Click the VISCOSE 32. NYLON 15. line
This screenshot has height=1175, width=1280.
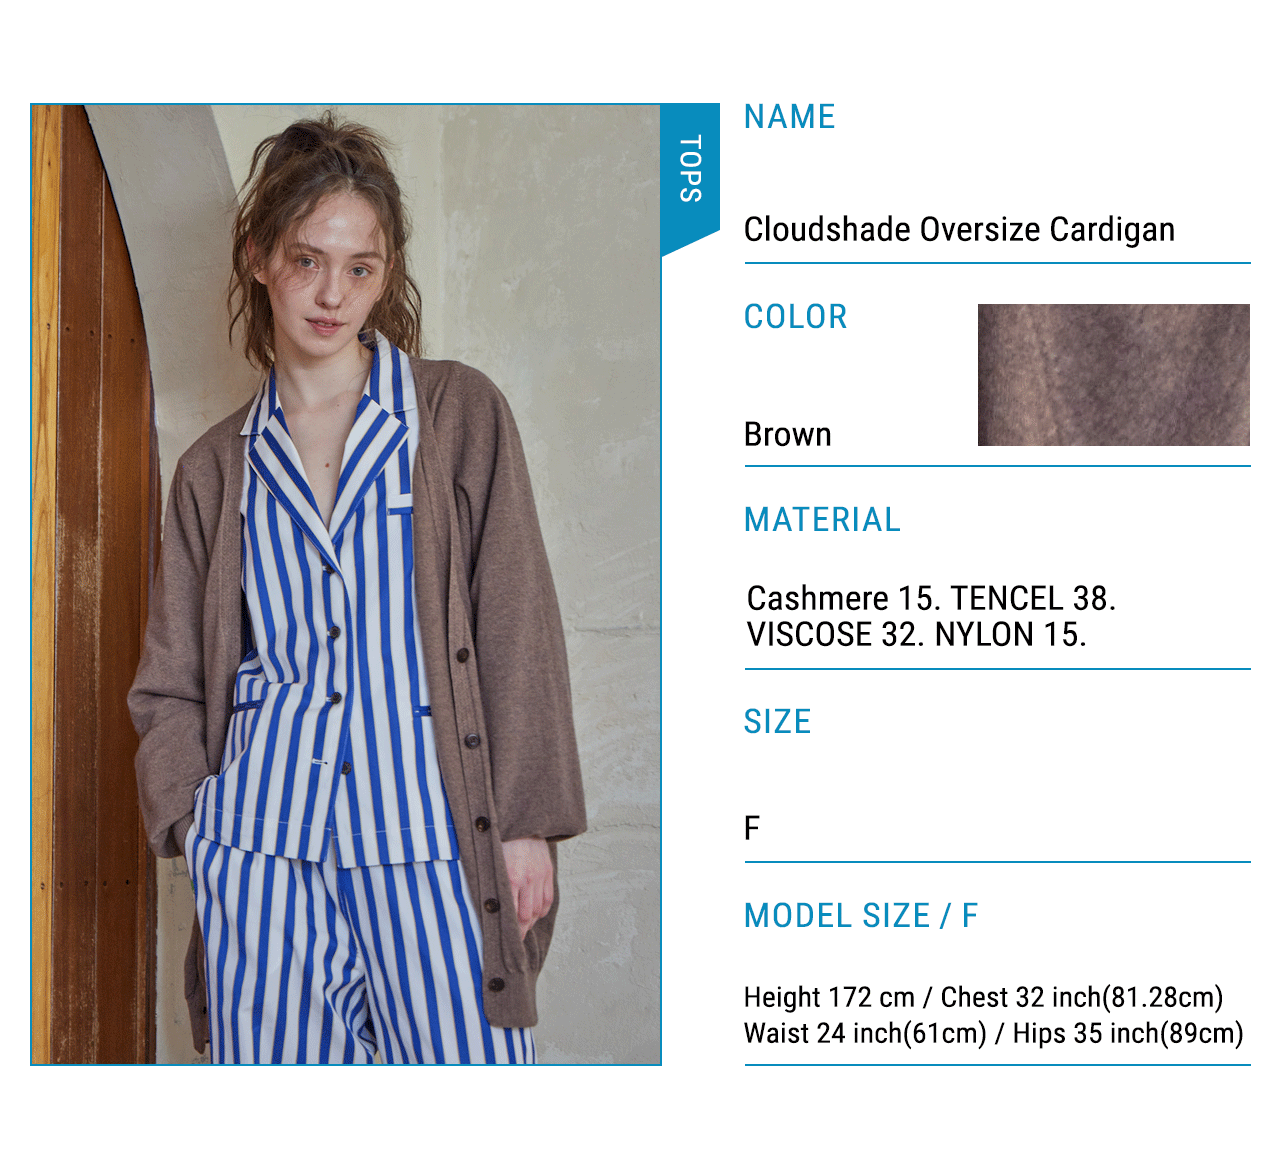point(916,635)
